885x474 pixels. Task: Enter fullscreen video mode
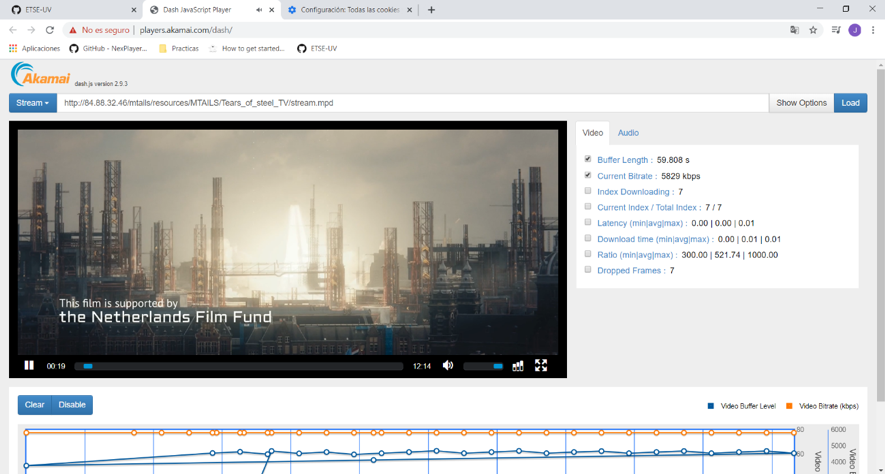coord(541,365)
